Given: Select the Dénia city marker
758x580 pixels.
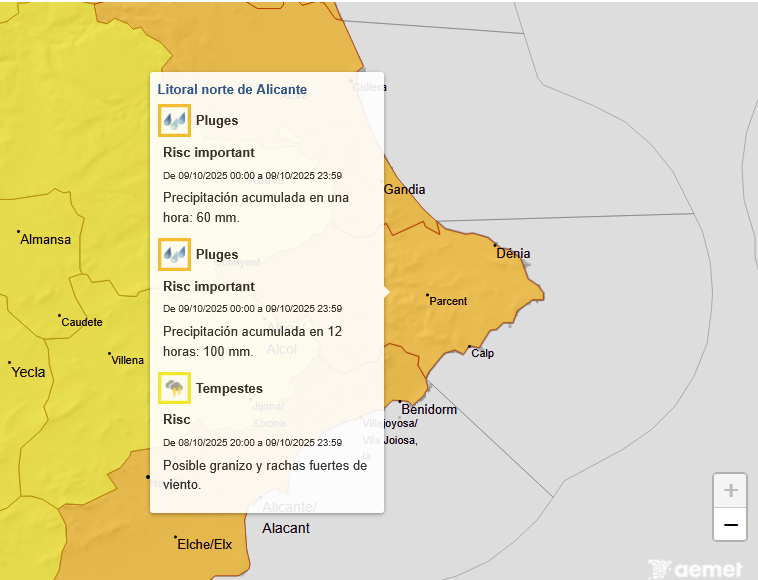Looking at the screenshot, I should 494,244.
